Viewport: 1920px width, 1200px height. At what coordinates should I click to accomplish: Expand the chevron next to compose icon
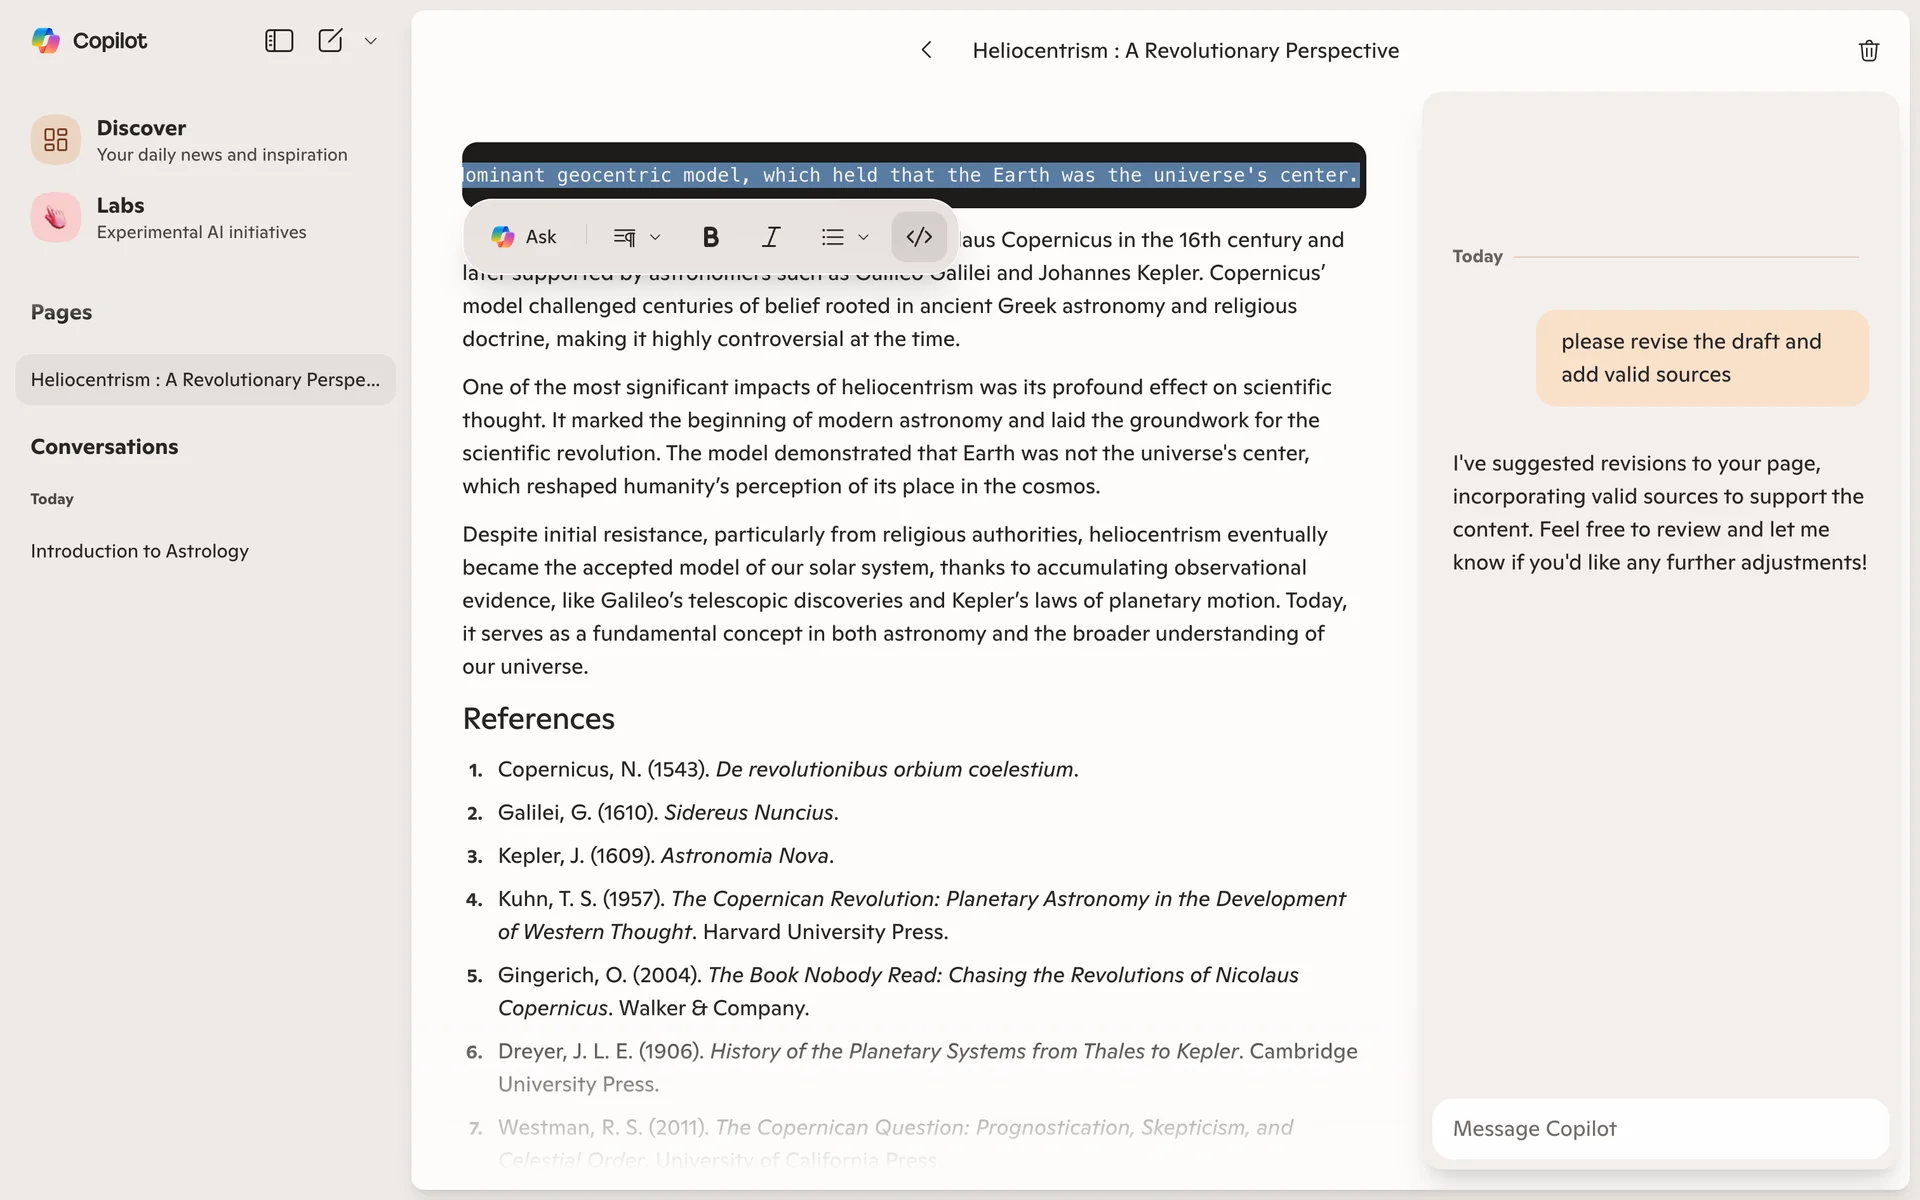click(371, 41)
